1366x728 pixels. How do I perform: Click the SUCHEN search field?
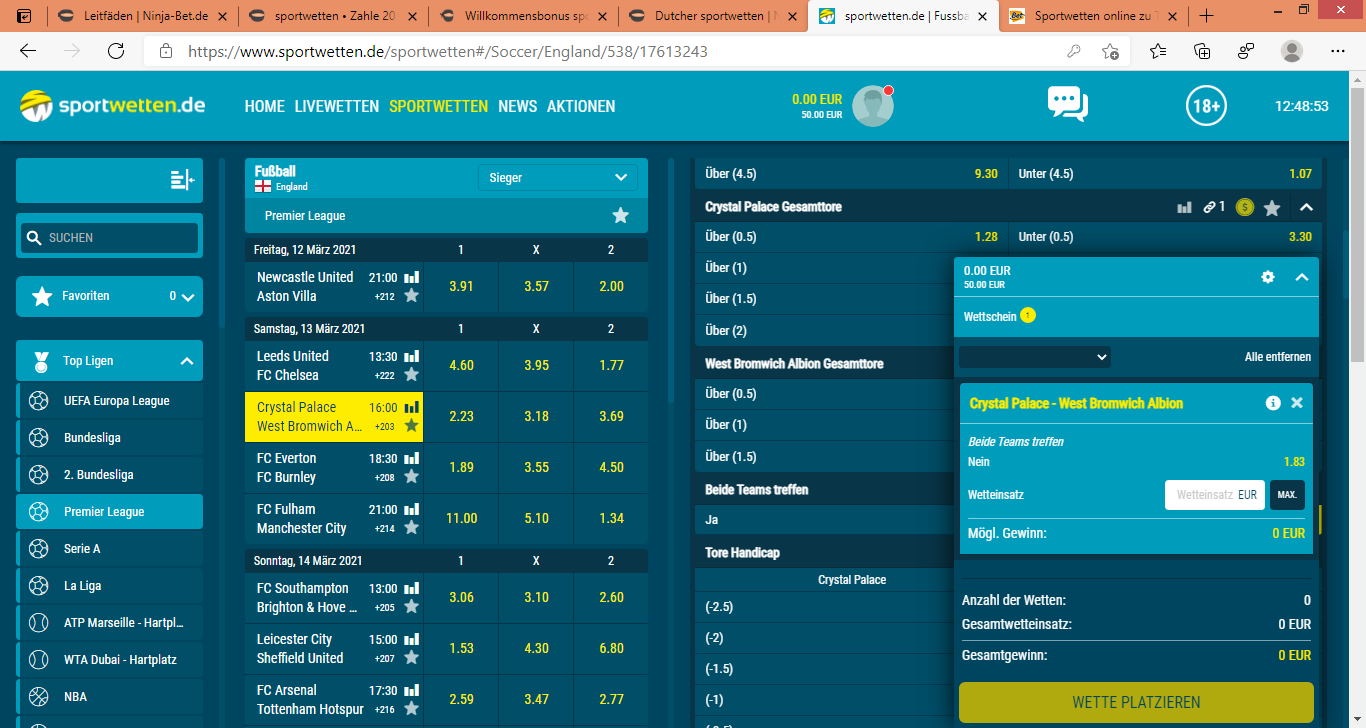[x=109, y=238]
